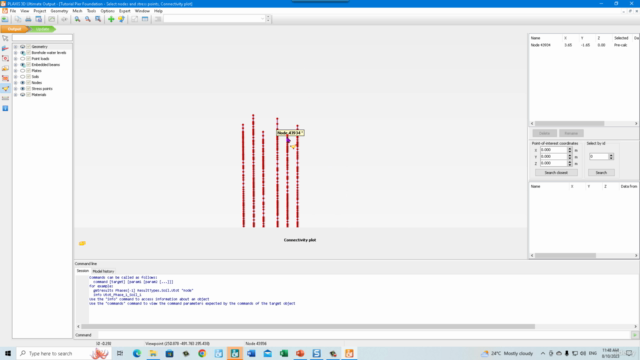Click the chart toolbar icon left of table
640x360 pixels.
(134, 19)
